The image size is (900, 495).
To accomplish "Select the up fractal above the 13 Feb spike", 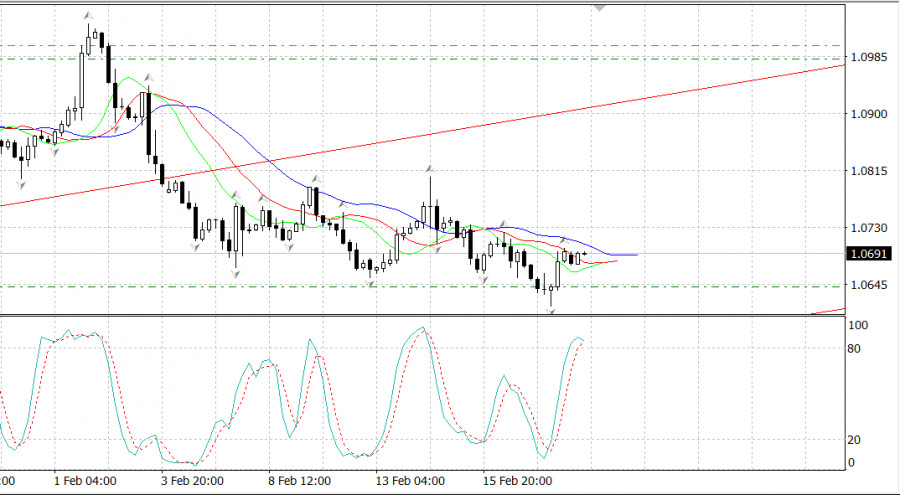I will tap(431, 168).
